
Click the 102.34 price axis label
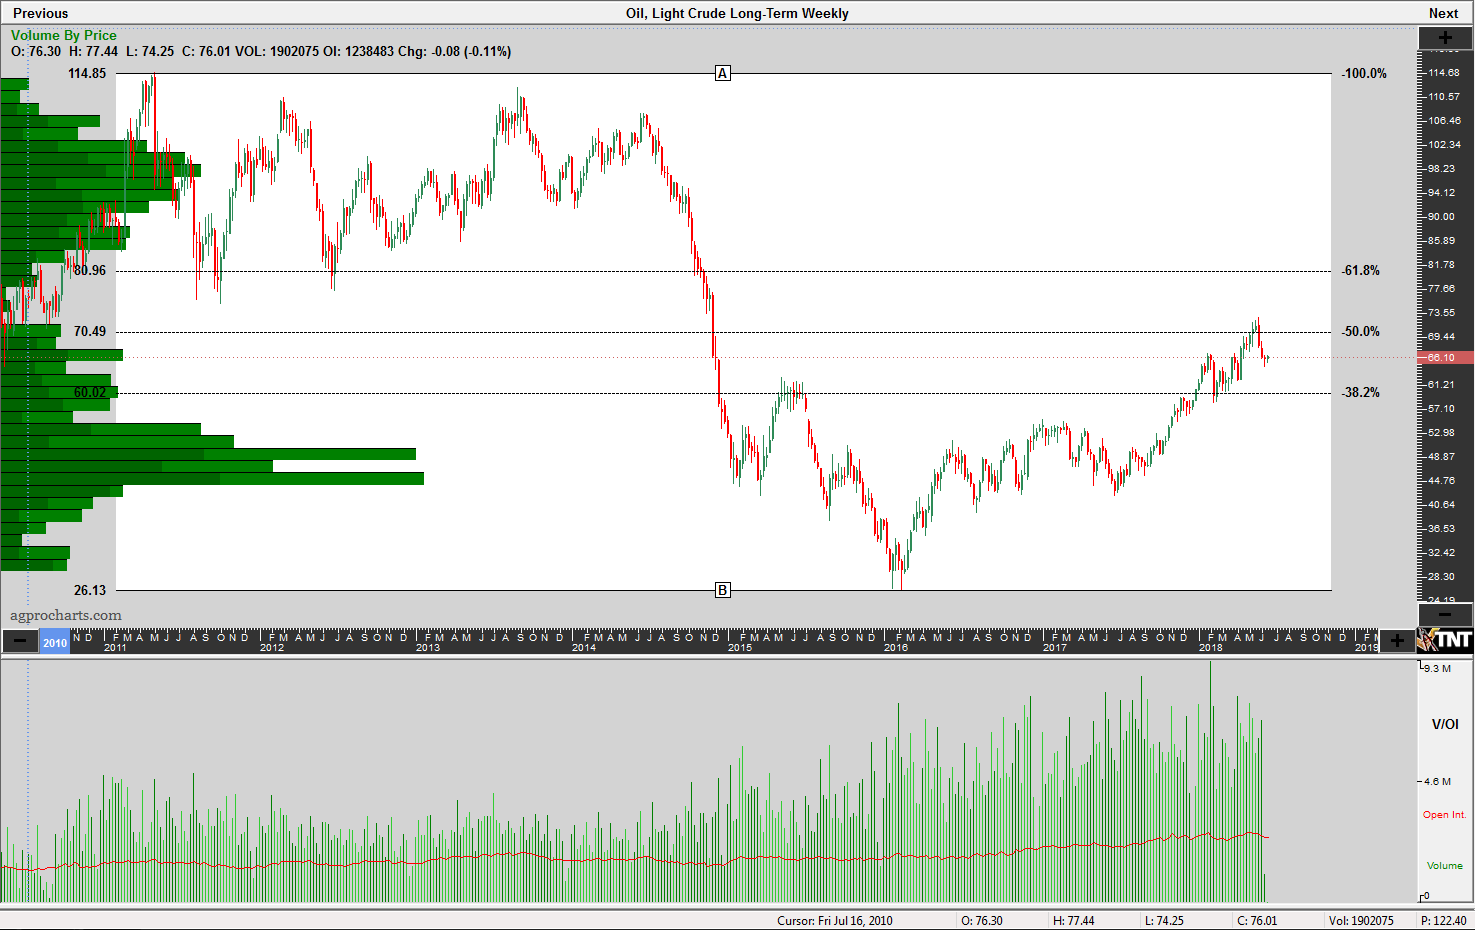(1444, 144)
